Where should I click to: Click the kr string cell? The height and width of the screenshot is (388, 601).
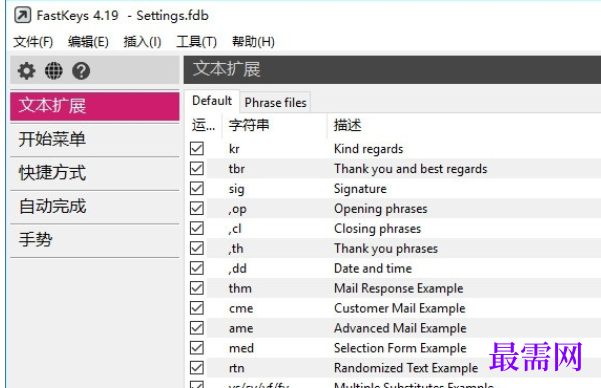234,149
